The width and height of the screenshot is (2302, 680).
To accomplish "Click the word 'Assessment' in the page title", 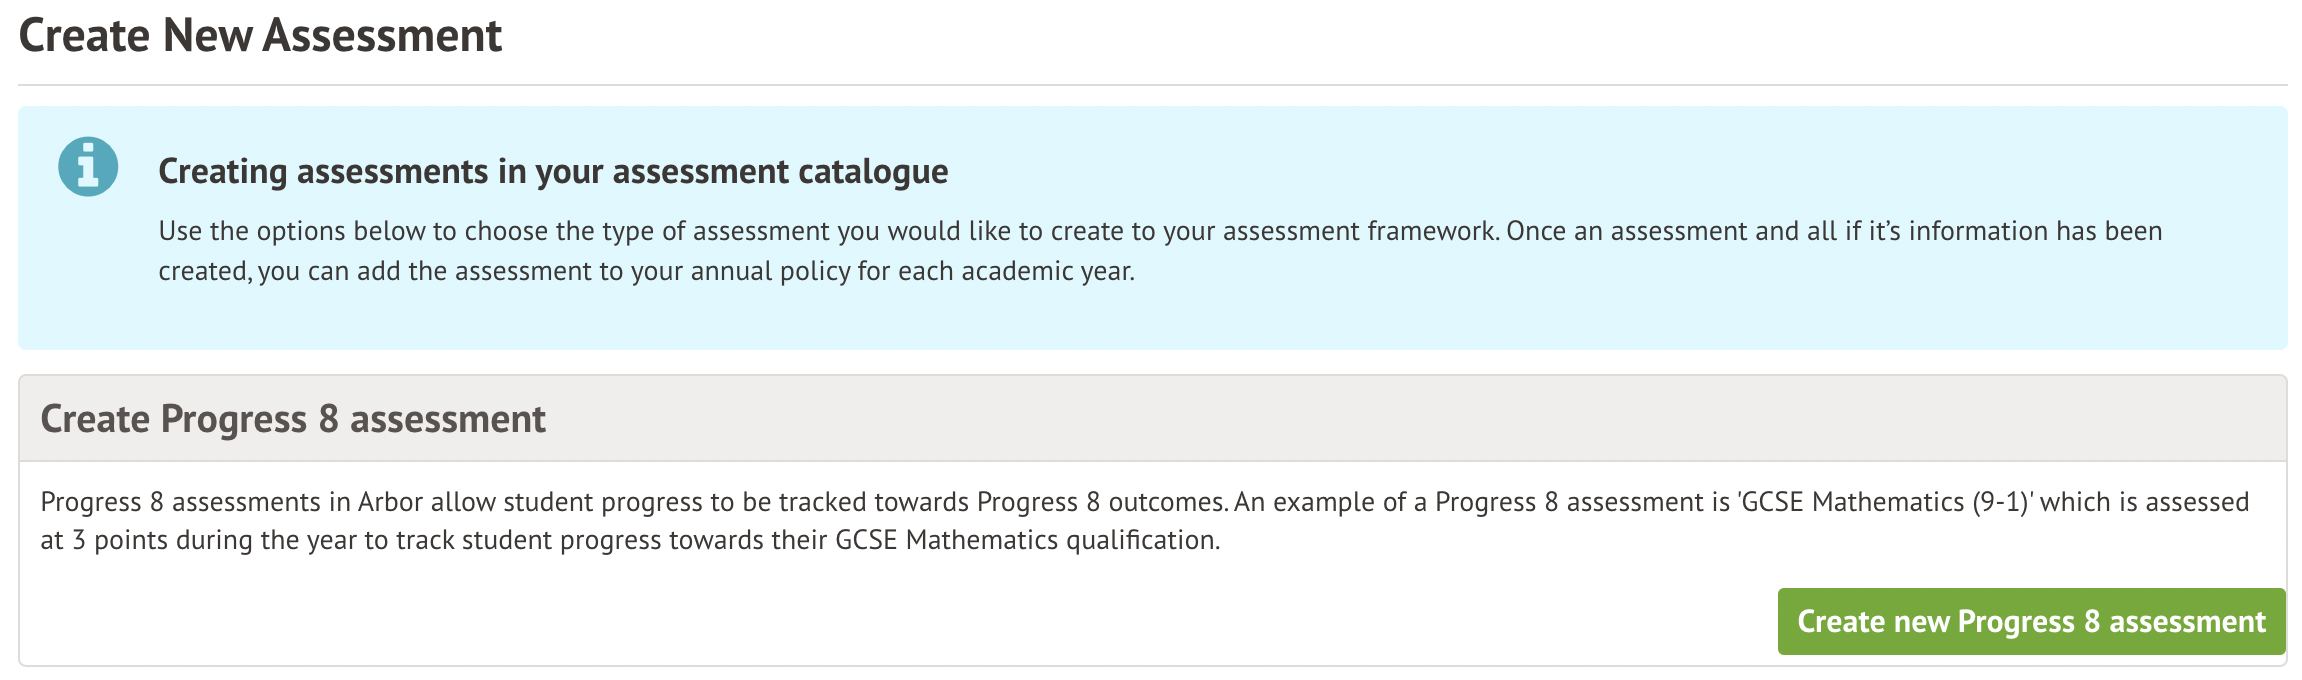I will pos(382,36).
